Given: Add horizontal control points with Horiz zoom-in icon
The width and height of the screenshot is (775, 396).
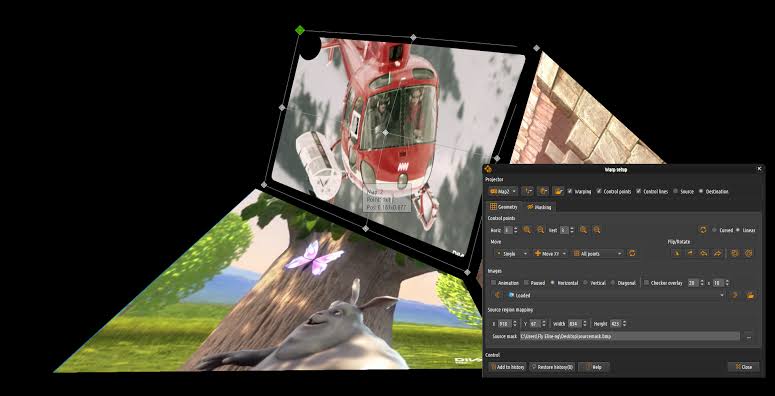Looking at the screenshot, I should click(527, 230).
